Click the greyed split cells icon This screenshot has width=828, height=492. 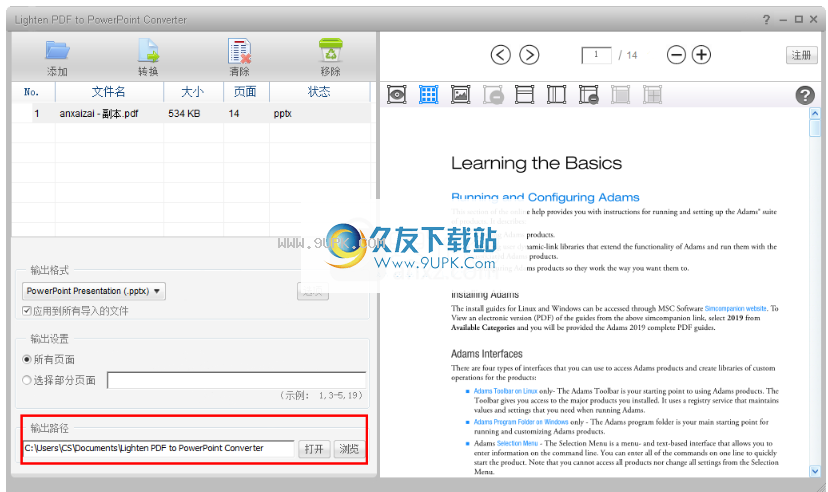pyautogui.click(x=652, y=95)
